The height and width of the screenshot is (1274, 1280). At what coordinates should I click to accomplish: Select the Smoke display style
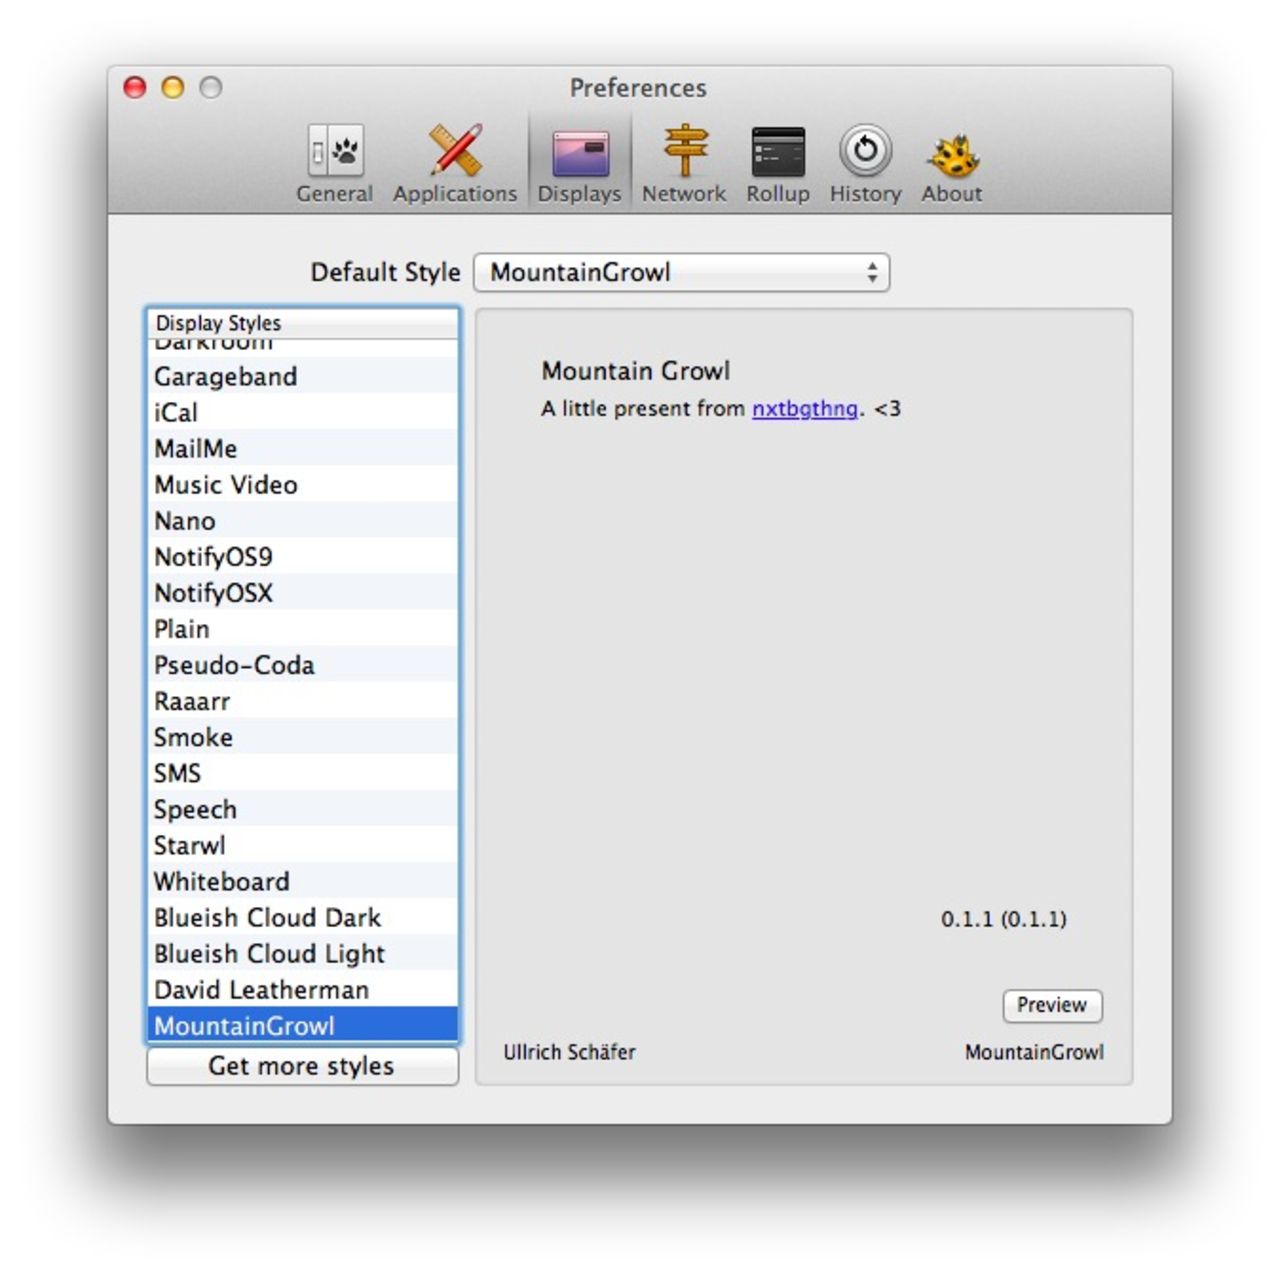pos(194,737)
